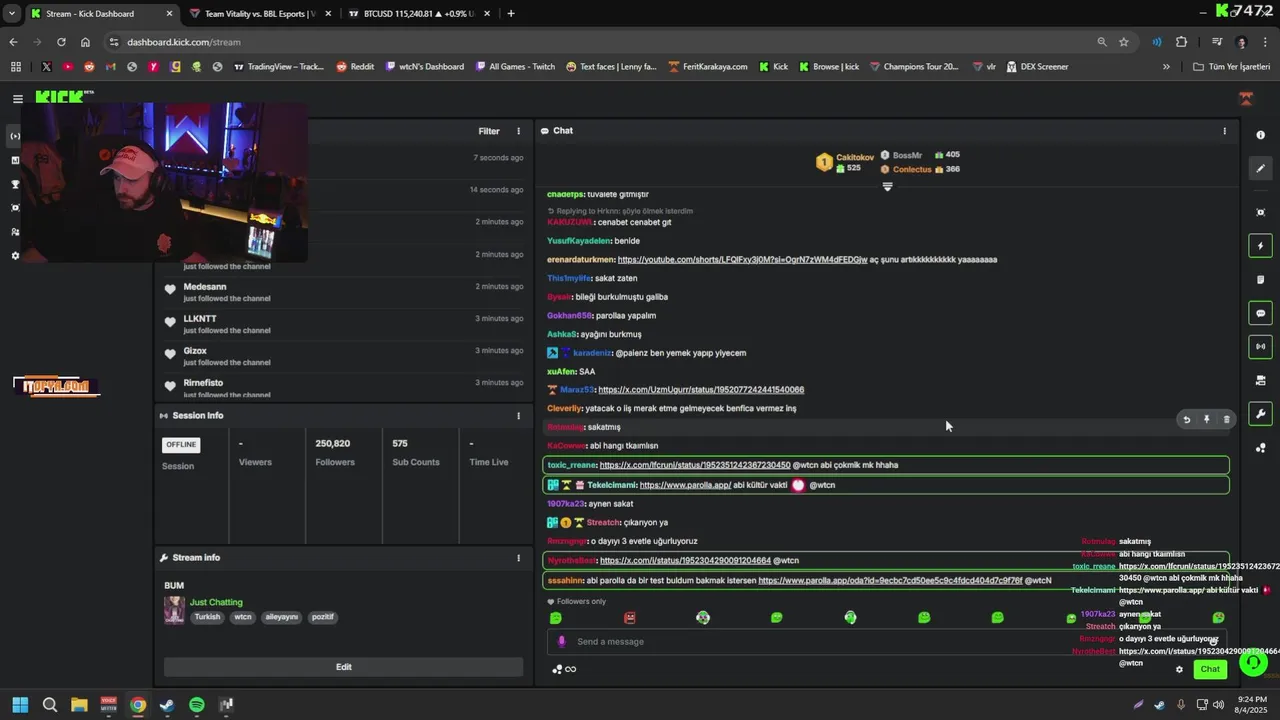Click the wrench tools icon in right toolbar
Image resolution: width=1280 pixels, height=720 pixels.
click(1260, 414)
